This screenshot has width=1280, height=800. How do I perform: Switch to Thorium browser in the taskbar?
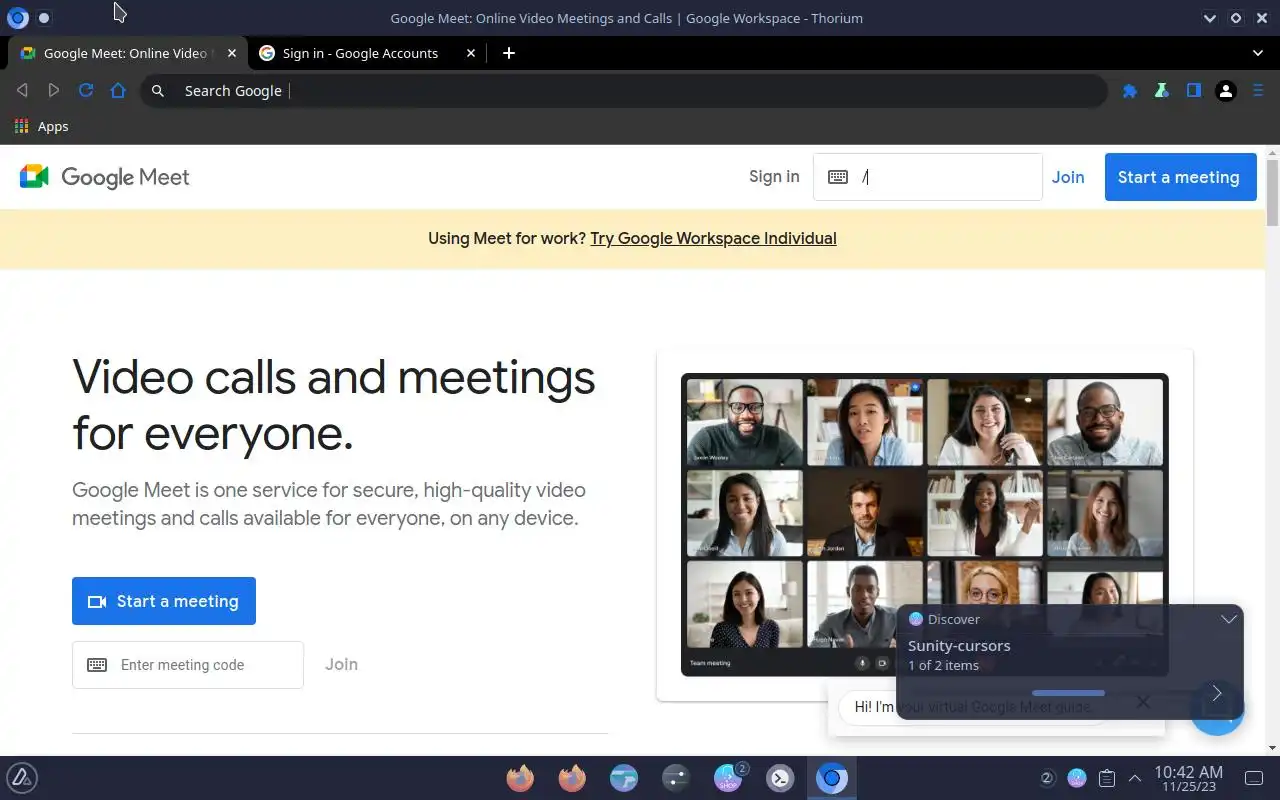coord(832,778)
